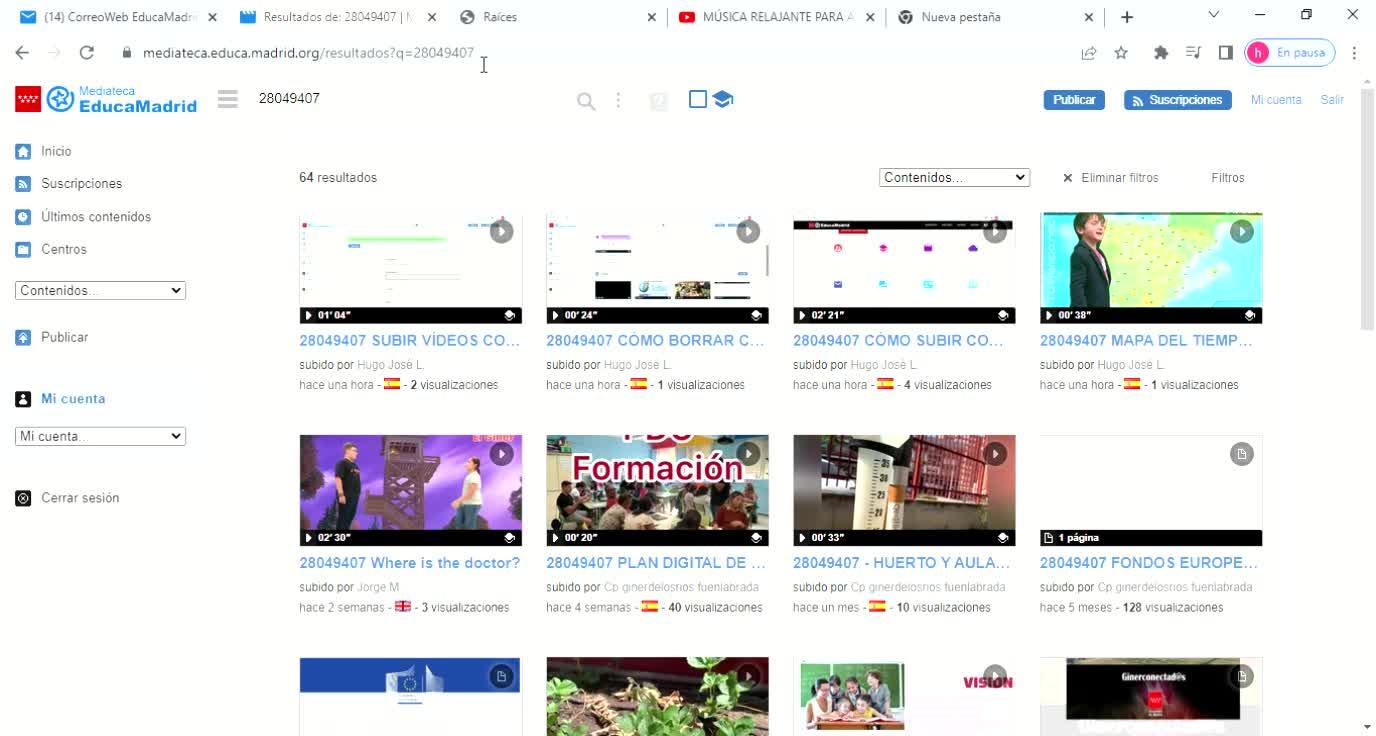Open Chrome's three-dot menu
Screen dimensions: 1376x736
1354,53
